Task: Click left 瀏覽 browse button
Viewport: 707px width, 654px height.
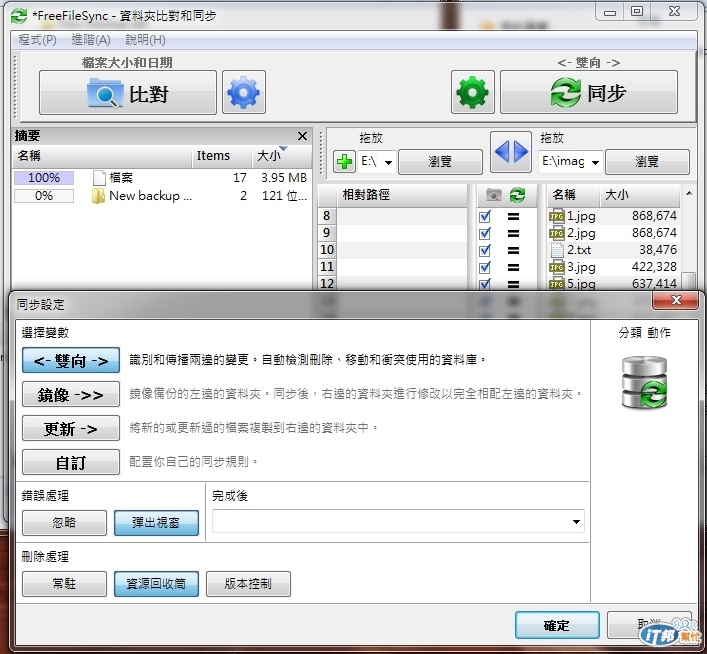Action: tap(440, 161)
